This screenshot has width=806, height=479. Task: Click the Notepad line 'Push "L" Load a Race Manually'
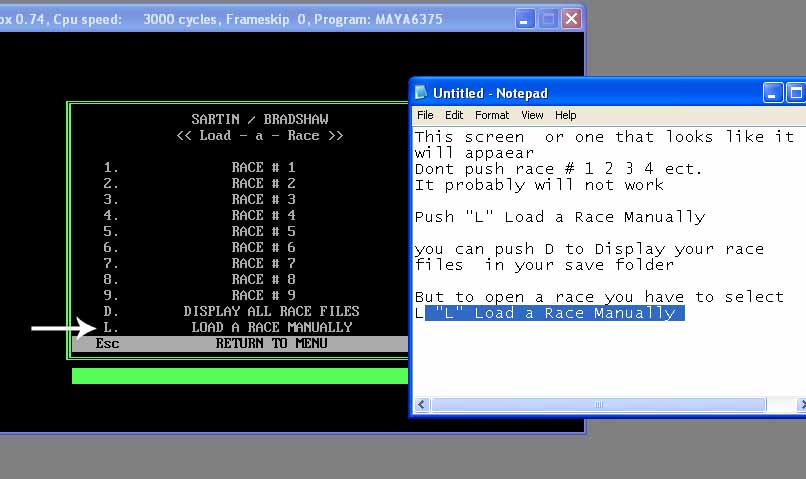tap(560, 217)
